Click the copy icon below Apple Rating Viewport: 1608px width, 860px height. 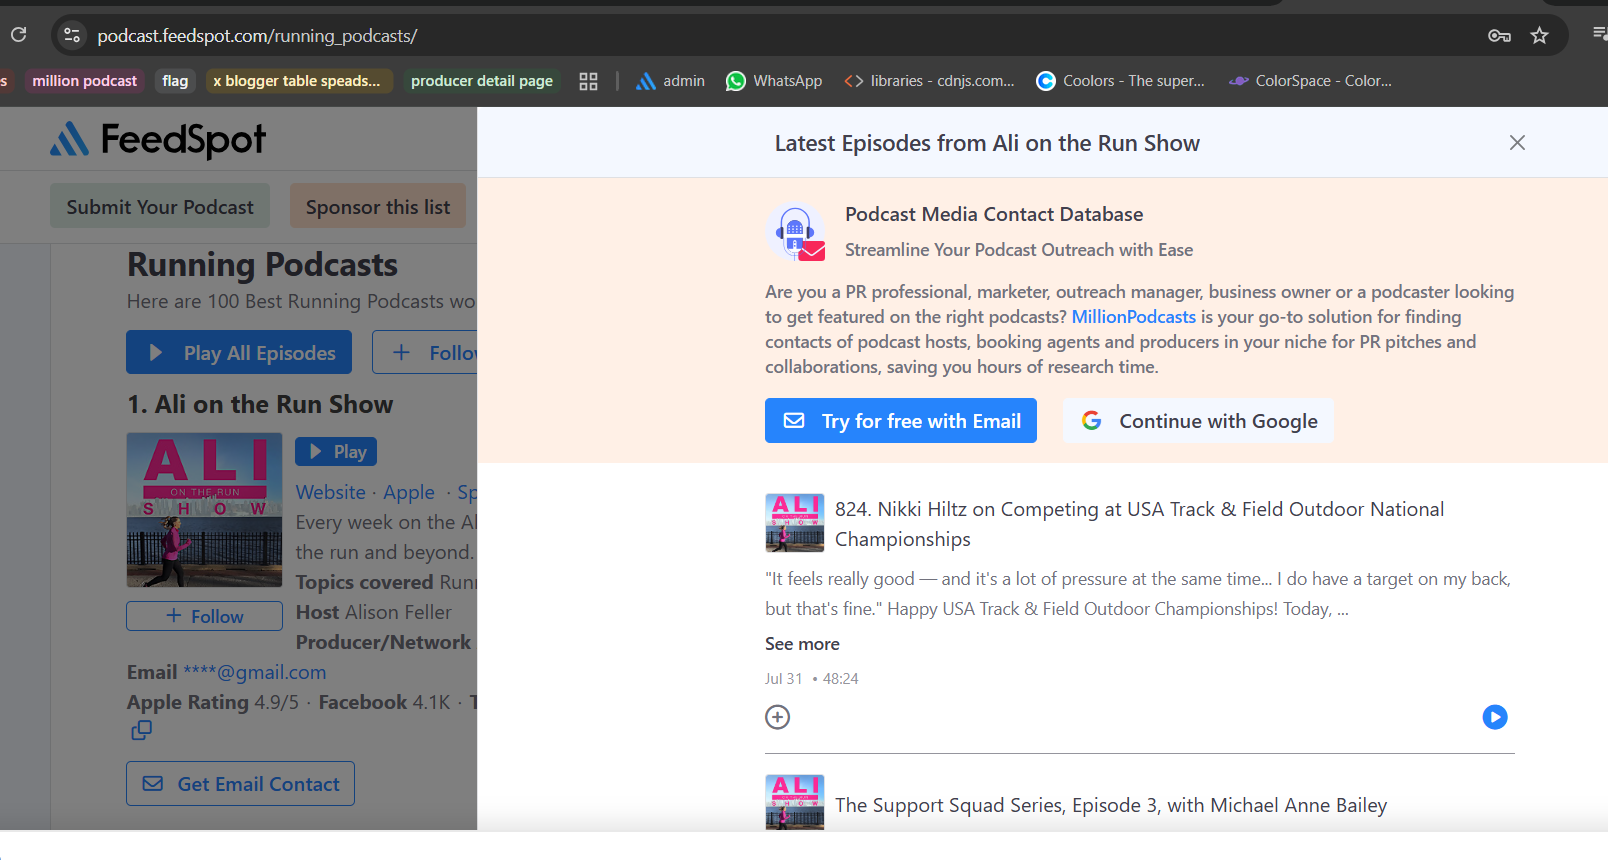(x=141, y=731)
